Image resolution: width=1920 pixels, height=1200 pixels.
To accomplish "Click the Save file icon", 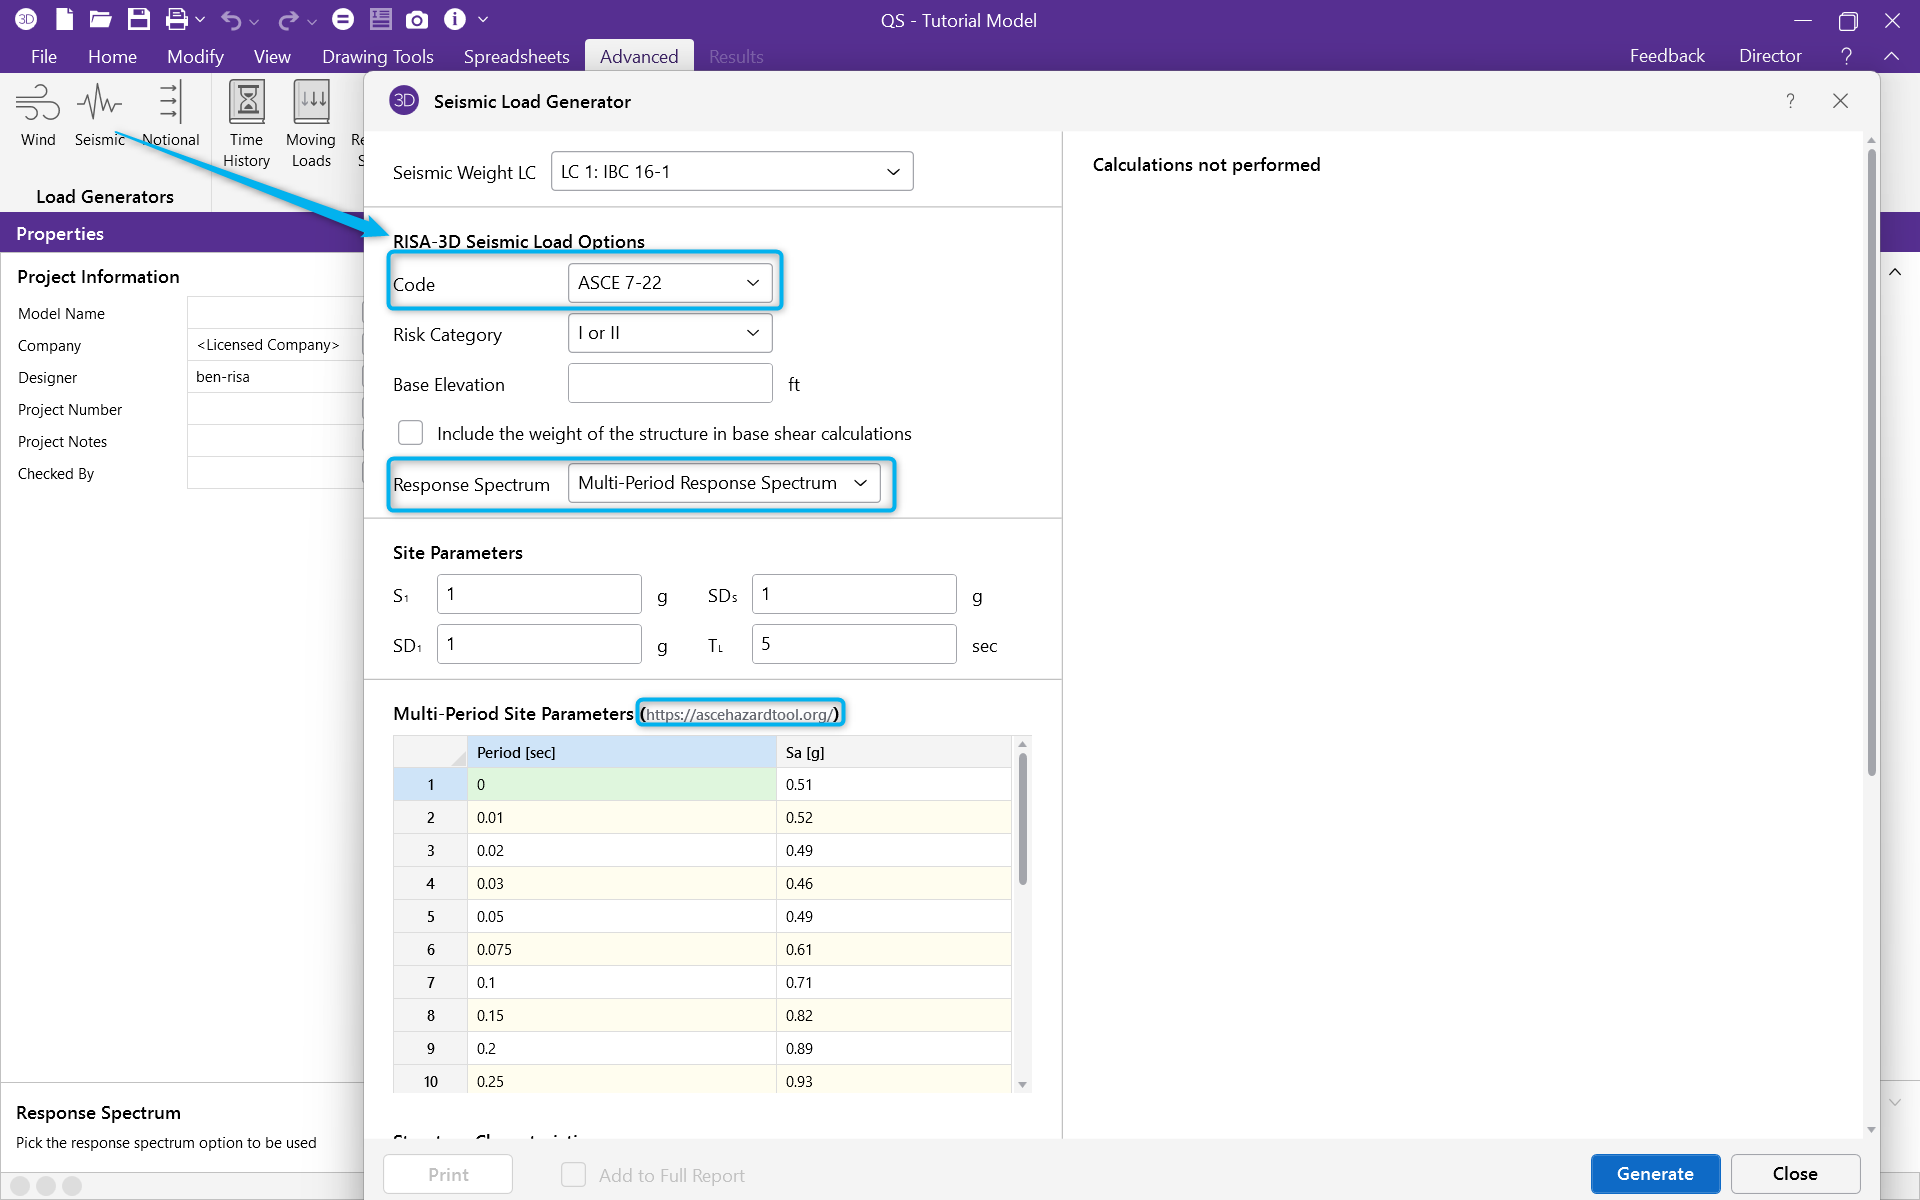I will click(x=139, y=19).
